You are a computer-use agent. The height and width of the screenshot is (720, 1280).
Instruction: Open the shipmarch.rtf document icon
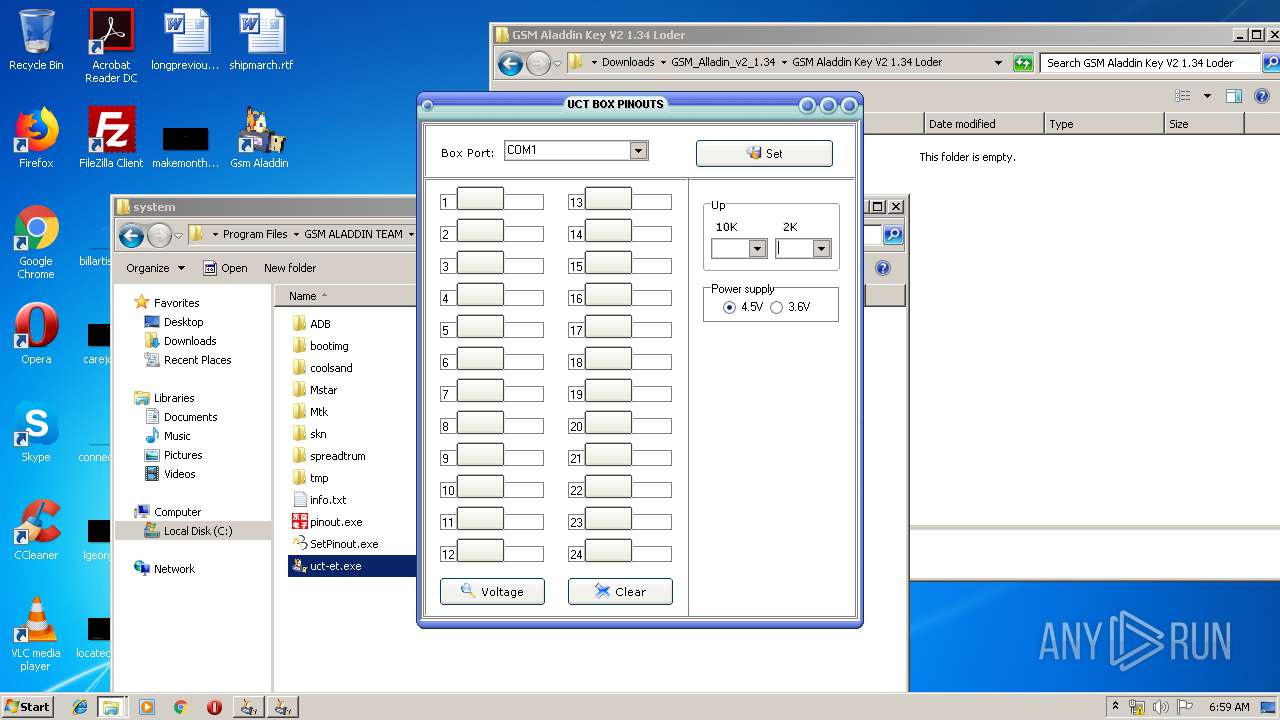click(x=261, y=40)
